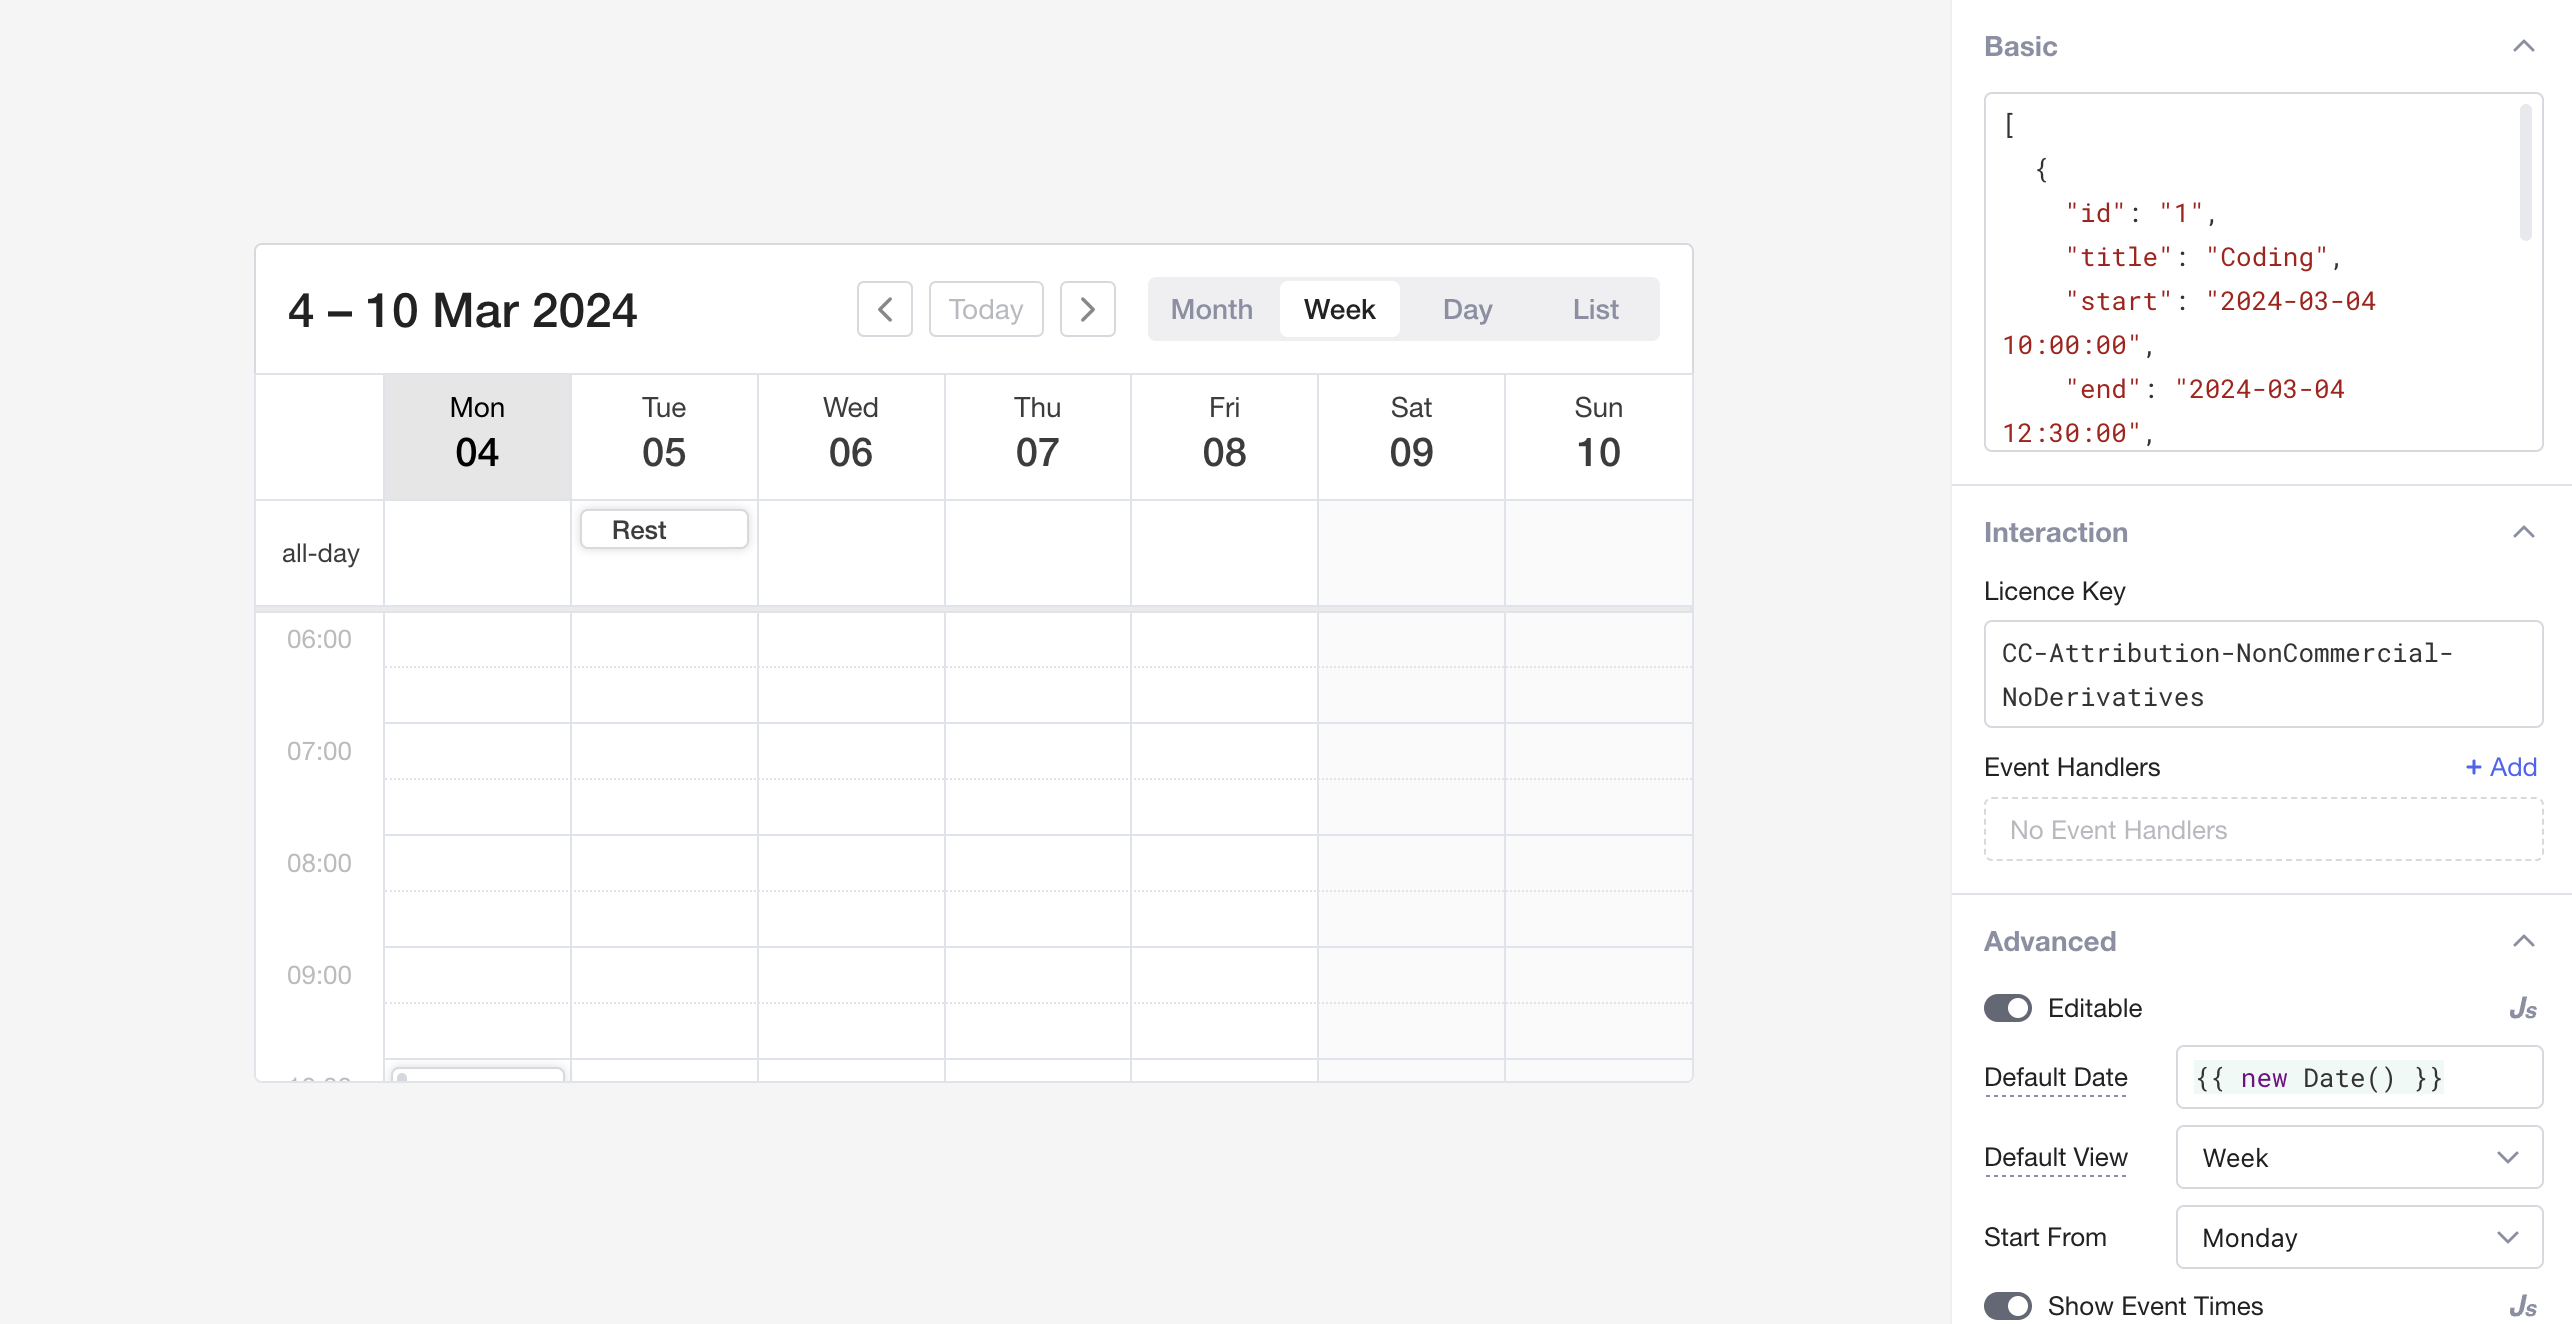Click the JS icon beside Editable
Screen dimensions: 2572x1324
[2522, 1008]
